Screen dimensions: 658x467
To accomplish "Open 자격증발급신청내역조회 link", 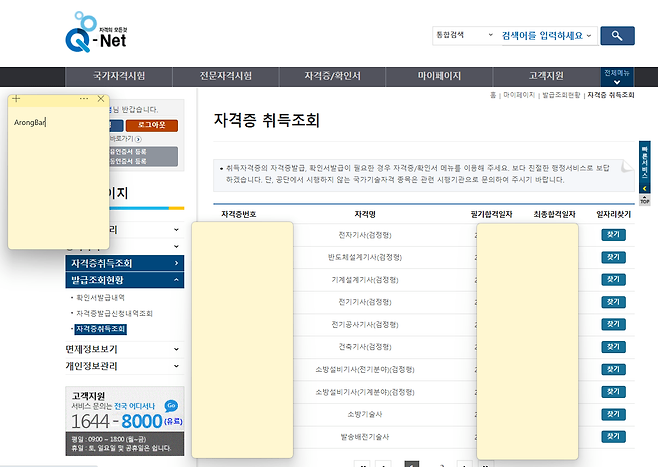I will coord(114,313).
